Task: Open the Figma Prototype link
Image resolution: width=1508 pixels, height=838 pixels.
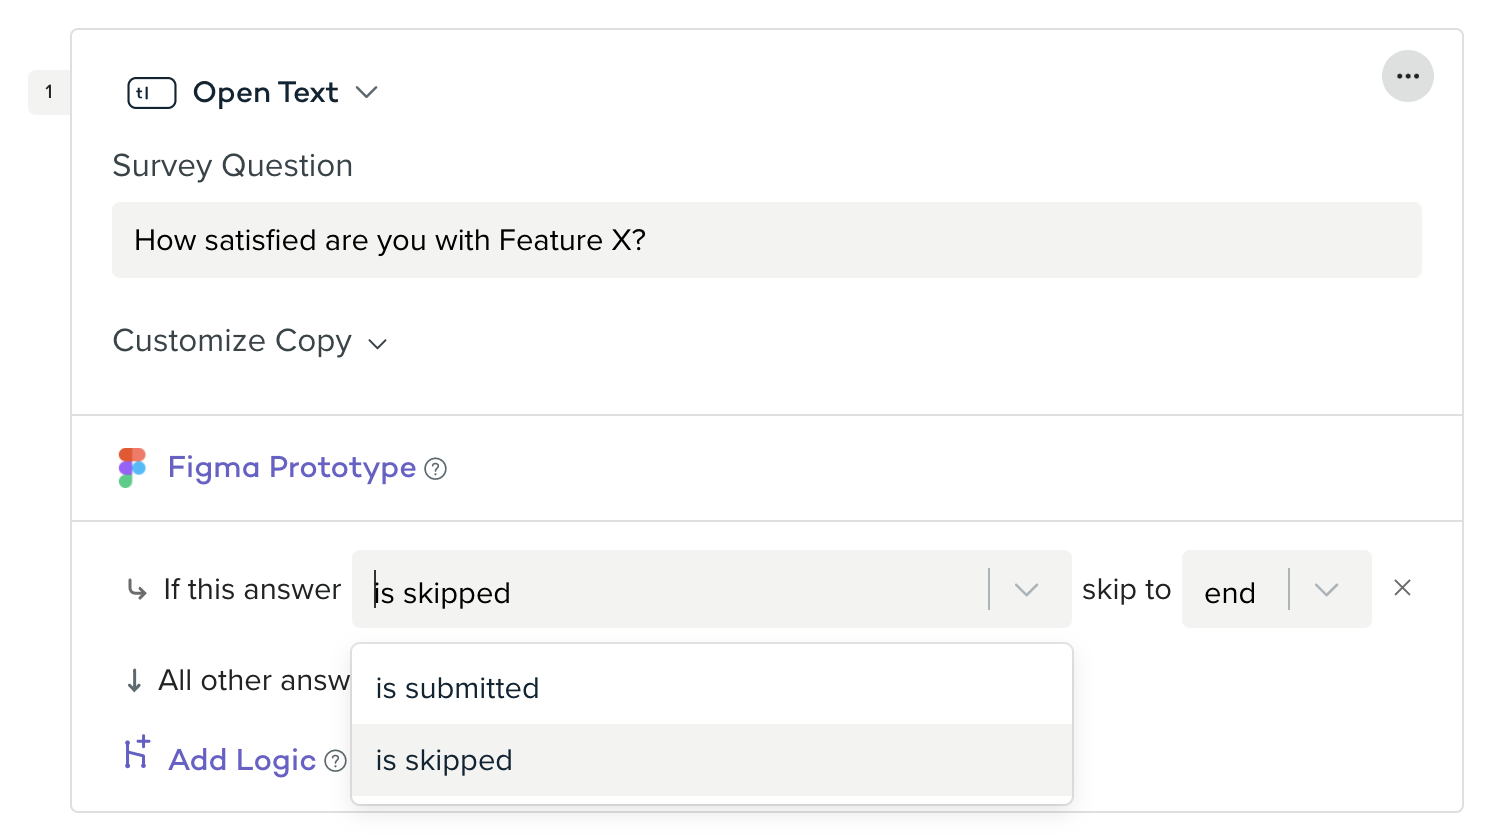Action: tap(291, 468)
